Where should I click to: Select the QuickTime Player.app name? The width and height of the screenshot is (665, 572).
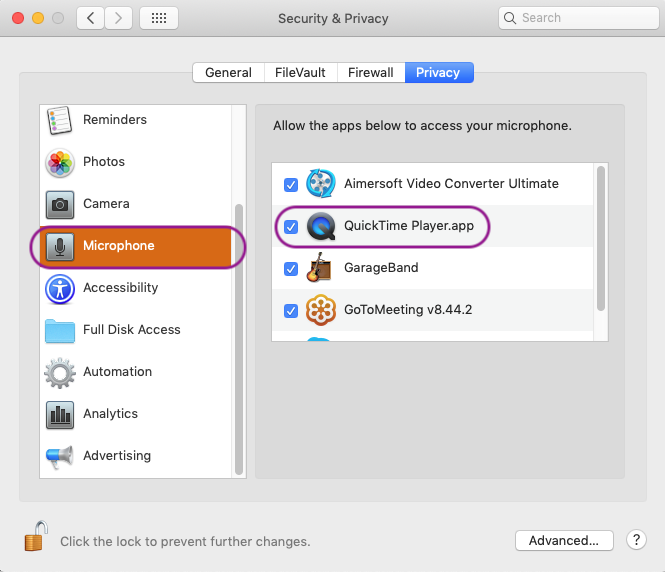[409, 226]
